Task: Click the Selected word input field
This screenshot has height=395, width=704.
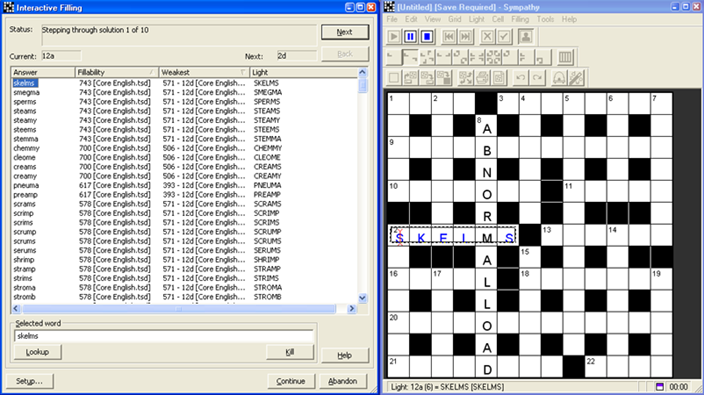Action: pos(164,336)
